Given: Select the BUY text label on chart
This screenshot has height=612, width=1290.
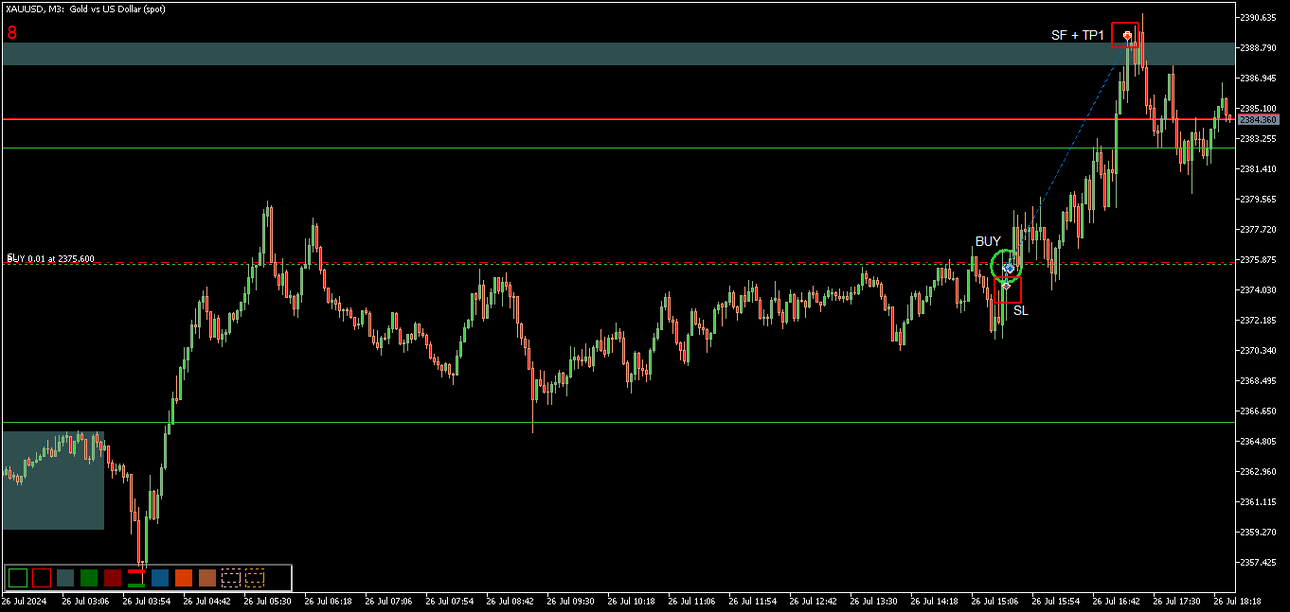Looking at the screenshot, I should point(988,242).
